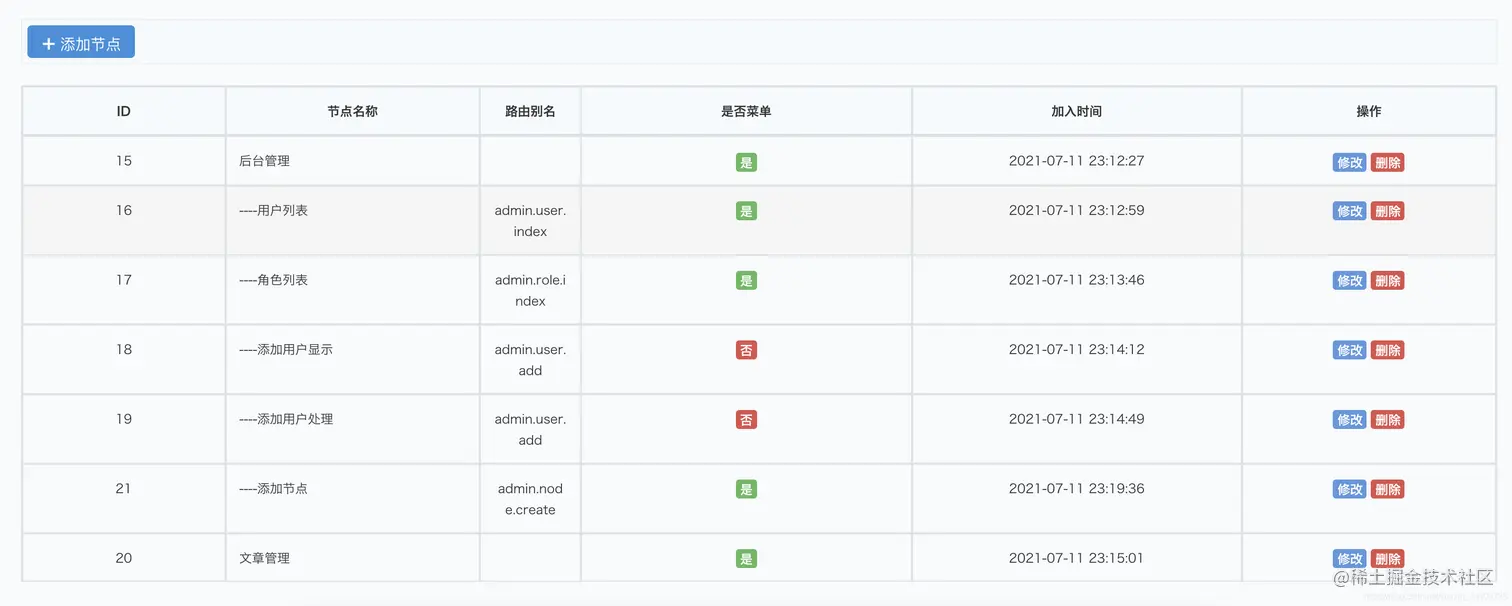The image size is (1512, 606).
Task: Click 删除 for row ID 15
Action: 1387,162
